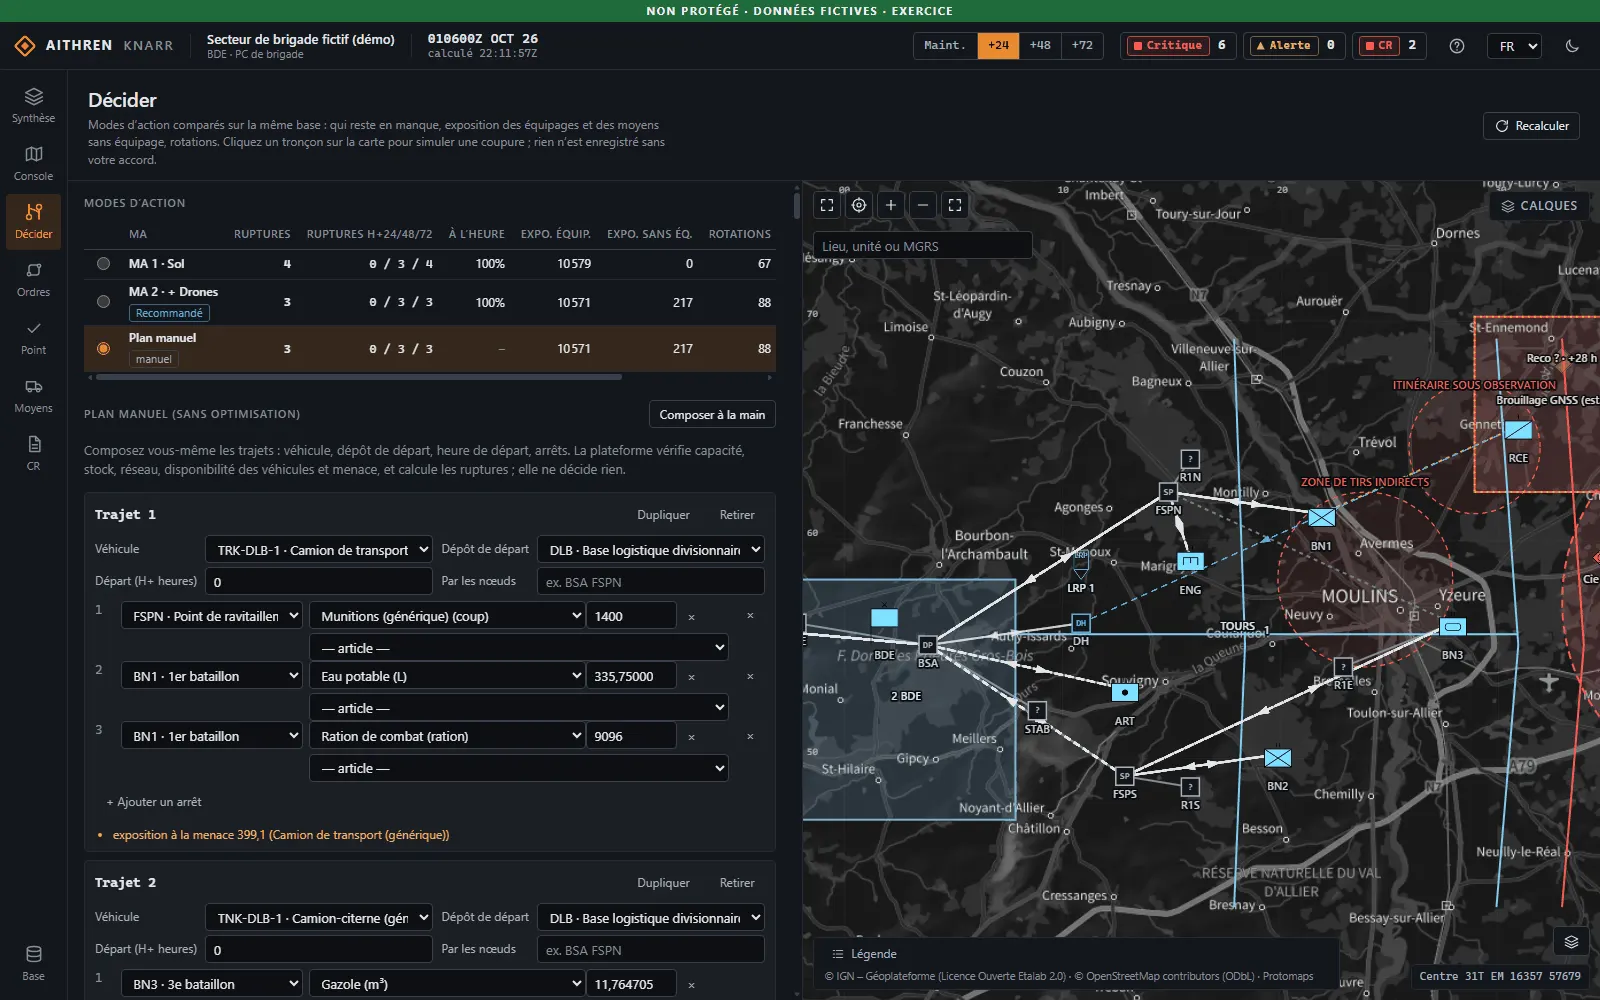Click Retirer for Trajet 2
Screen dimensions: 1600x1000
737,883
